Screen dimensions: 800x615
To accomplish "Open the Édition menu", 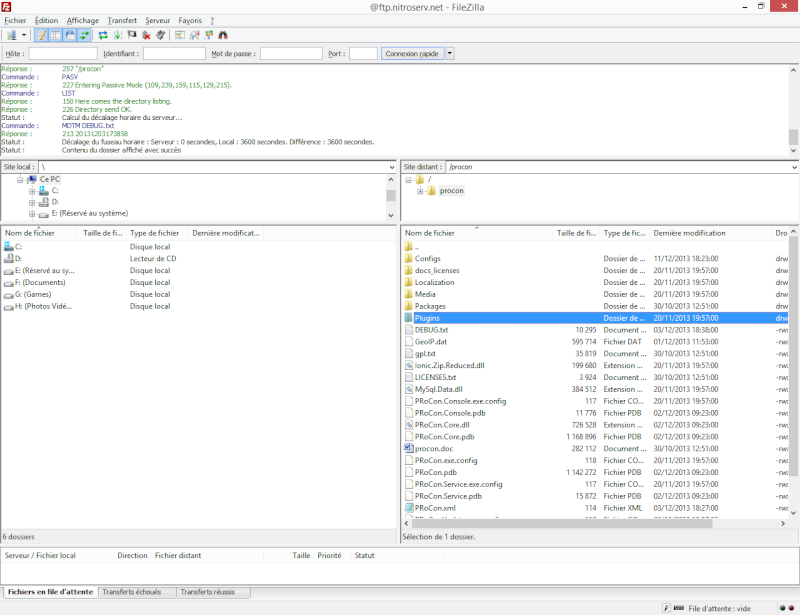I will (46, 20).
